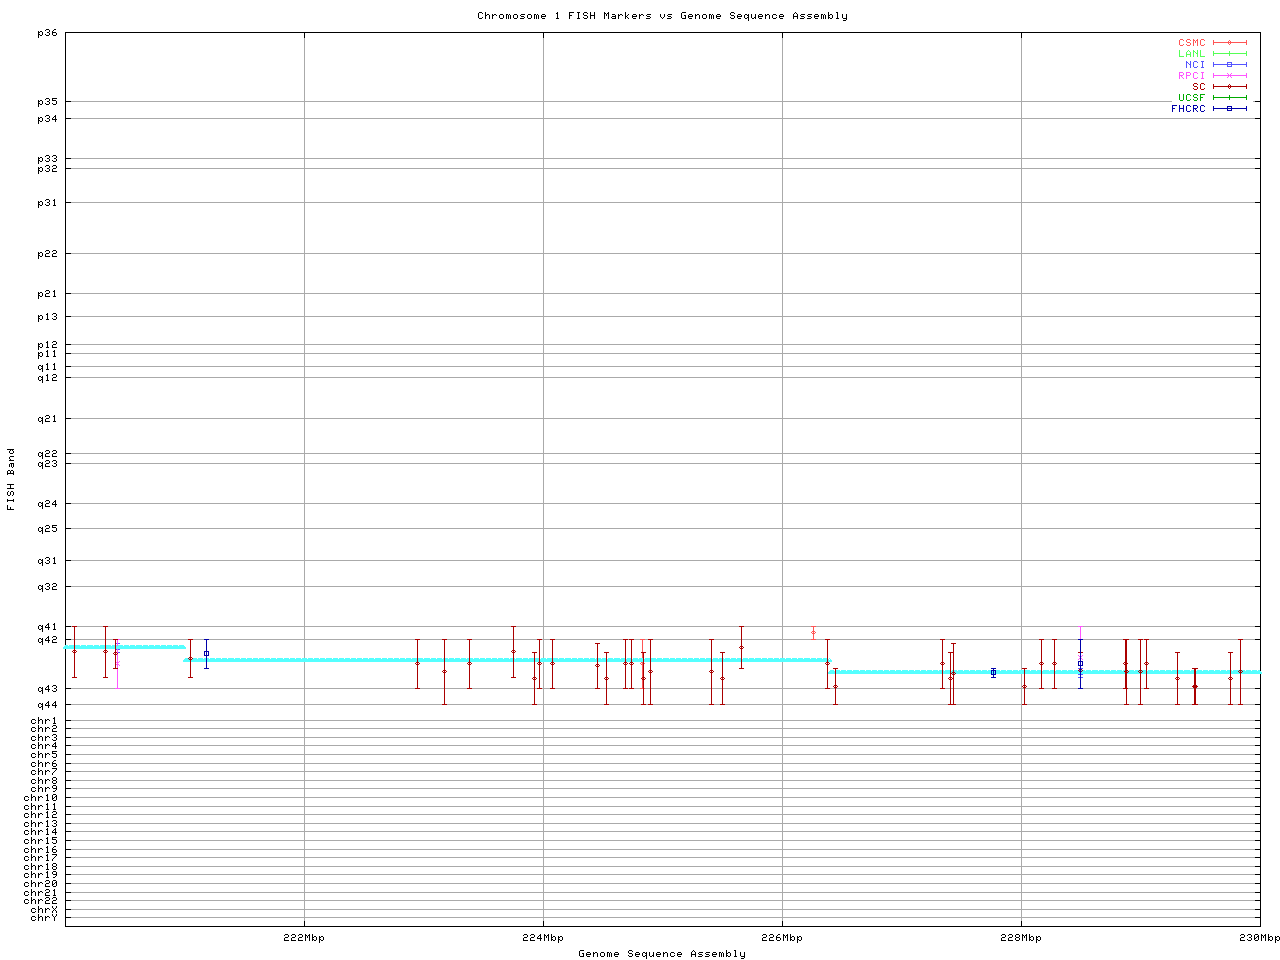This screenshot has height=960, width=1280.
Task: Select the p36 band label on y-axis
Action: click(x=47, y=33)
